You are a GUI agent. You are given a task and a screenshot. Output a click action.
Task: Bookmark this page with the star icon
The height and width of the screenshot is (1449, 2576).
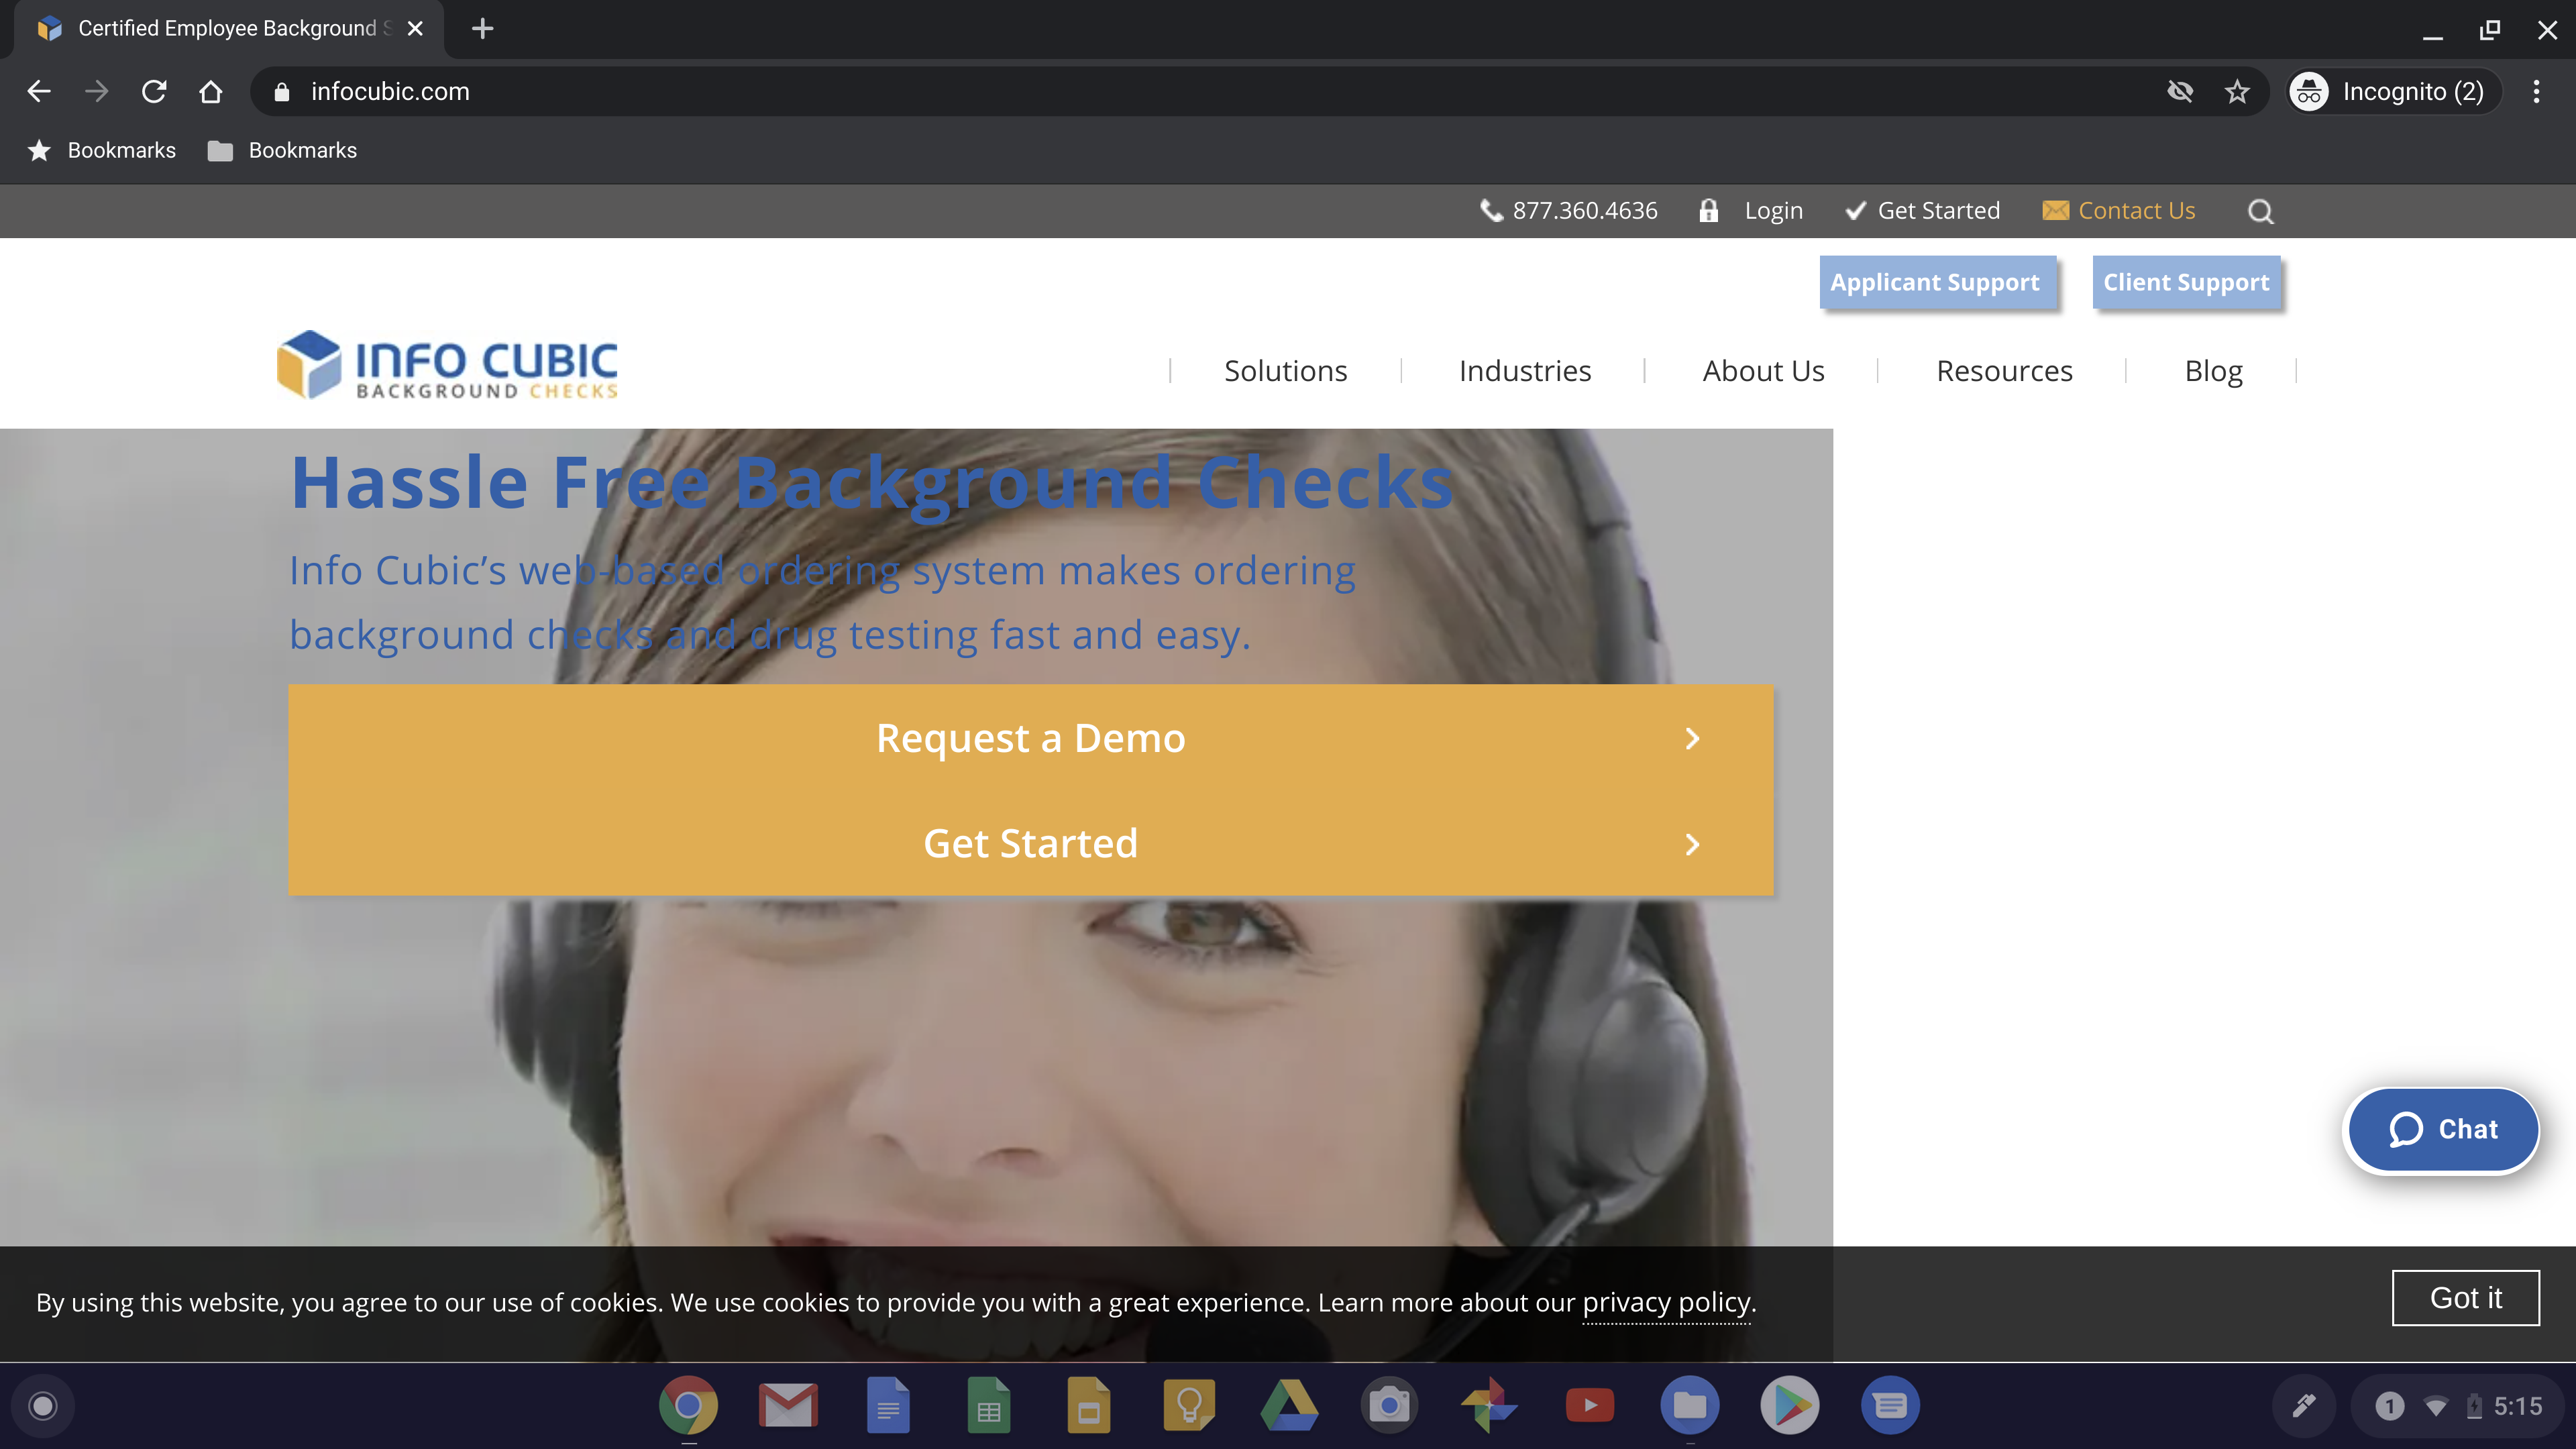click(2237, 92)
